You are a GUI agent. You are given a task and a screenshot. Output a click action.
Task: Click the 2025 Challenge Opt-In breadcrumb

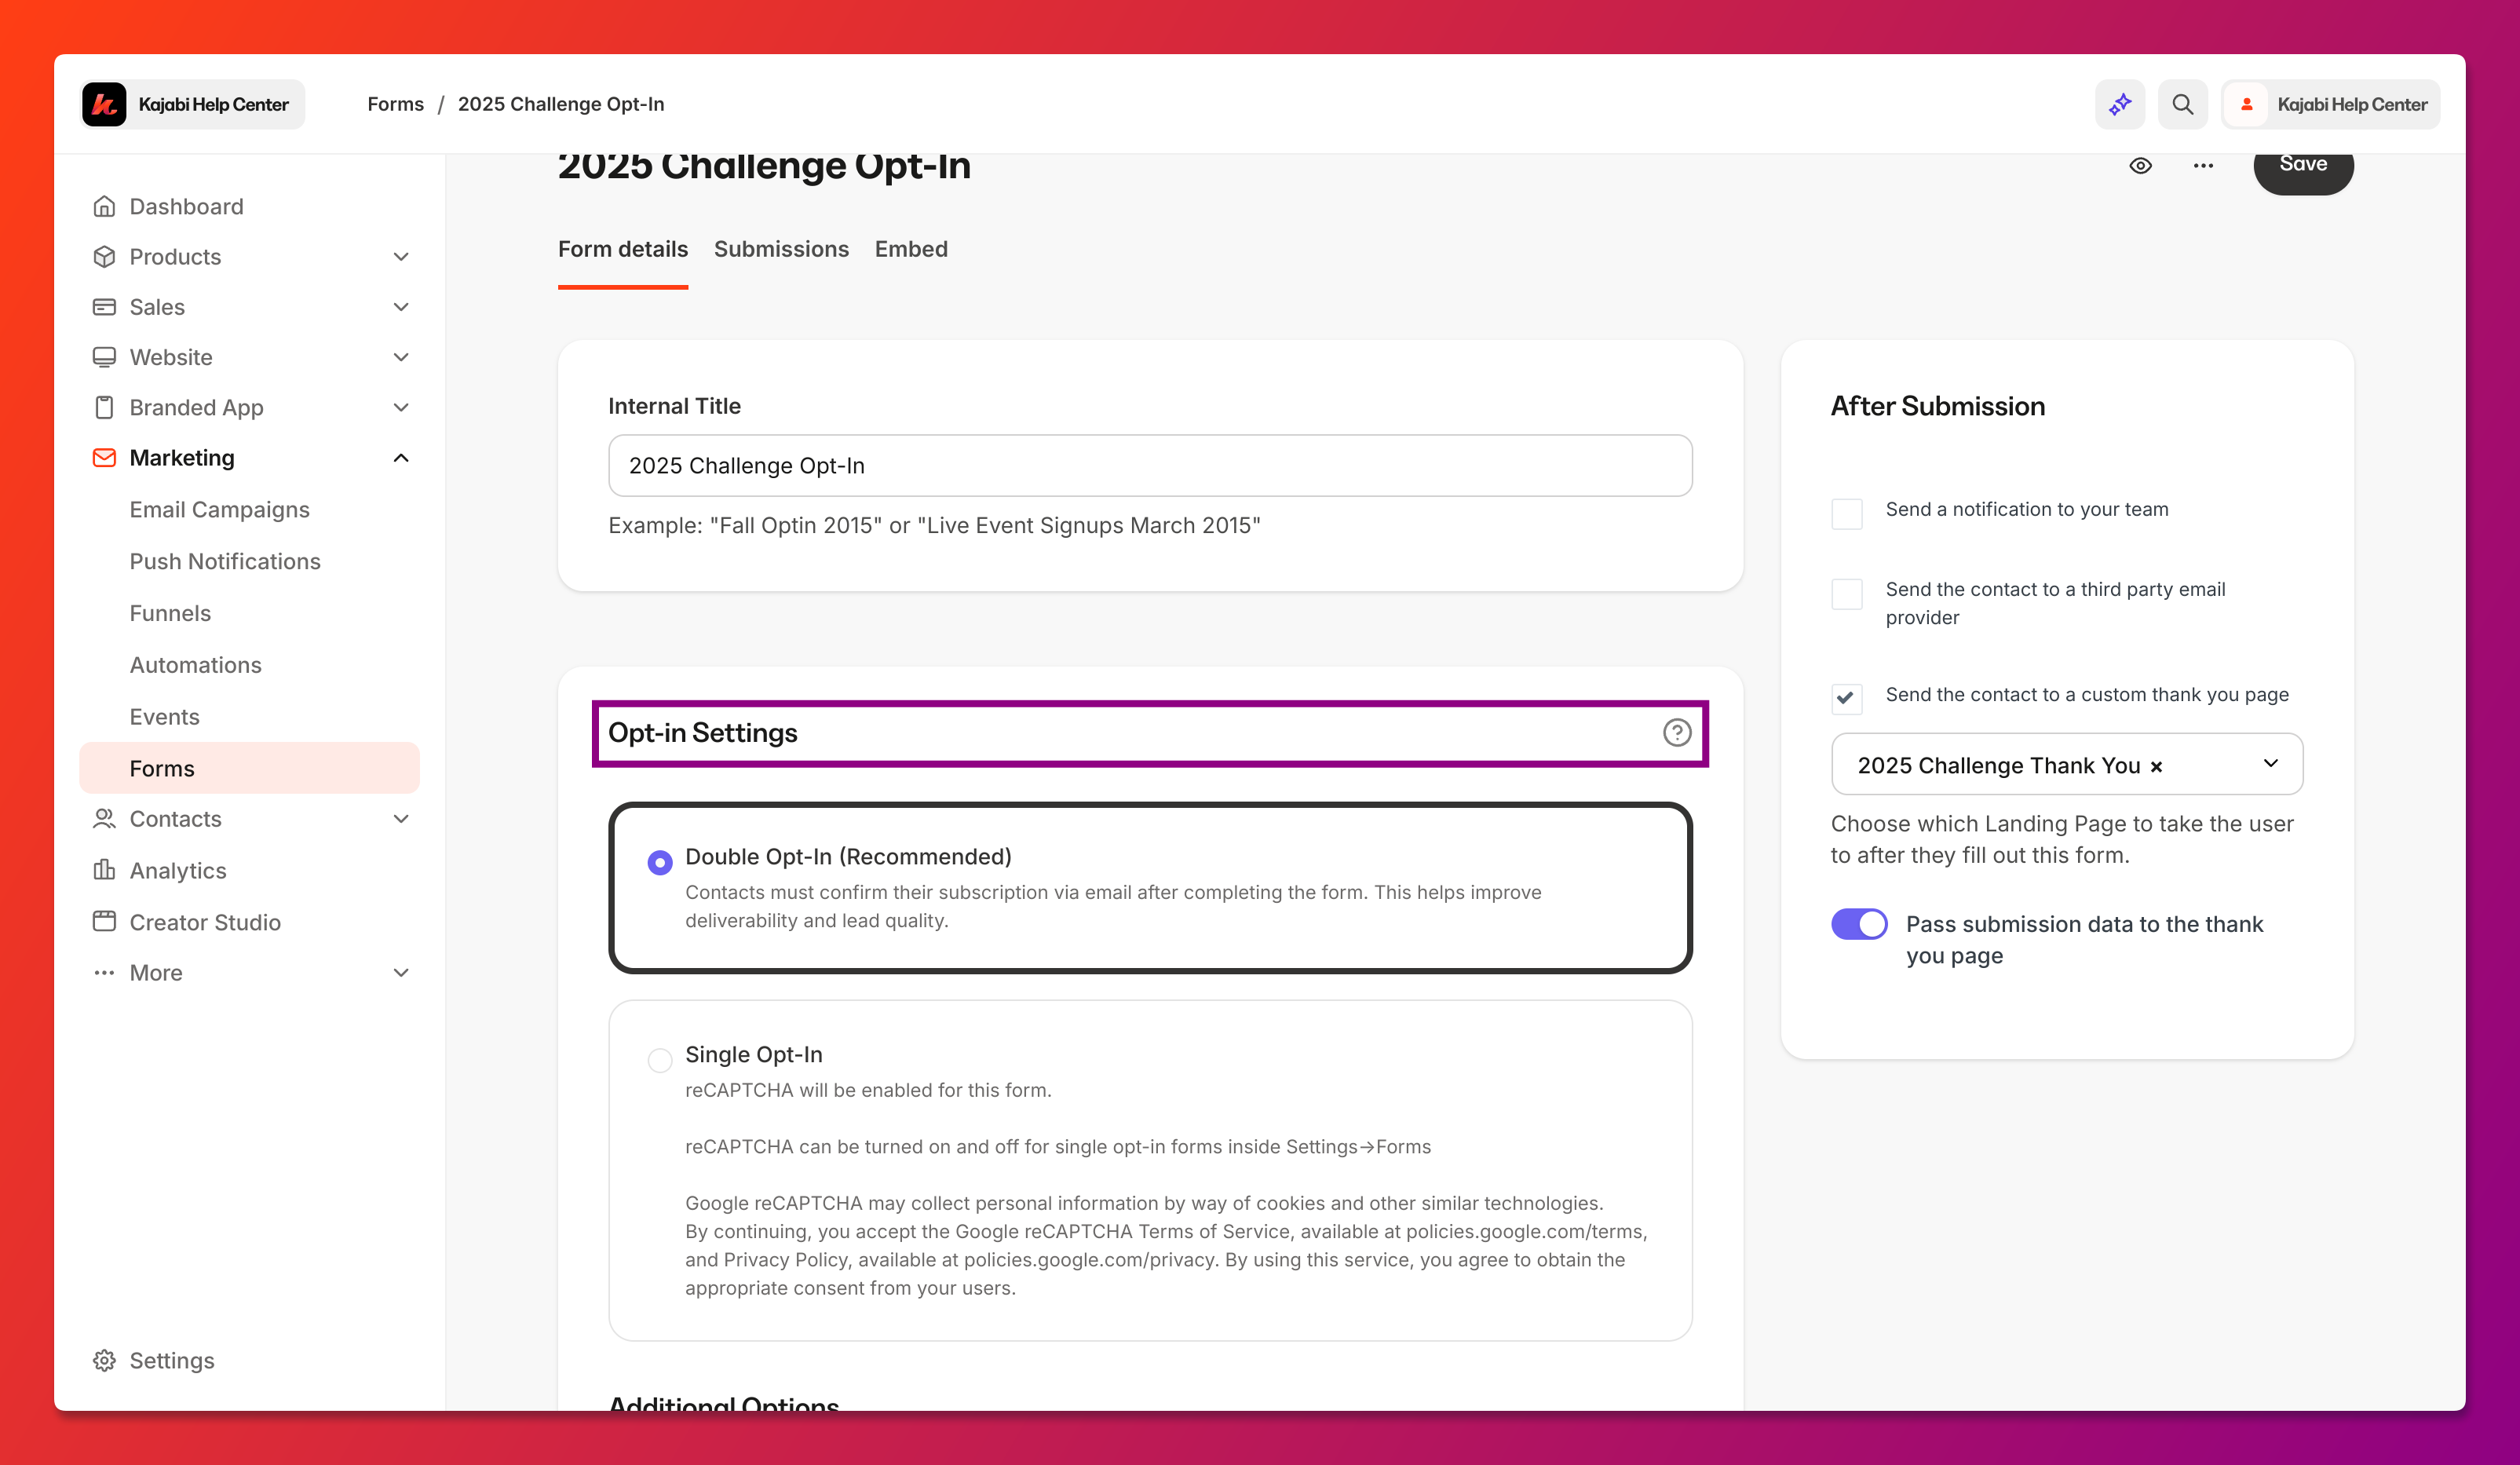pyautogui.click(x=561, y=104)
